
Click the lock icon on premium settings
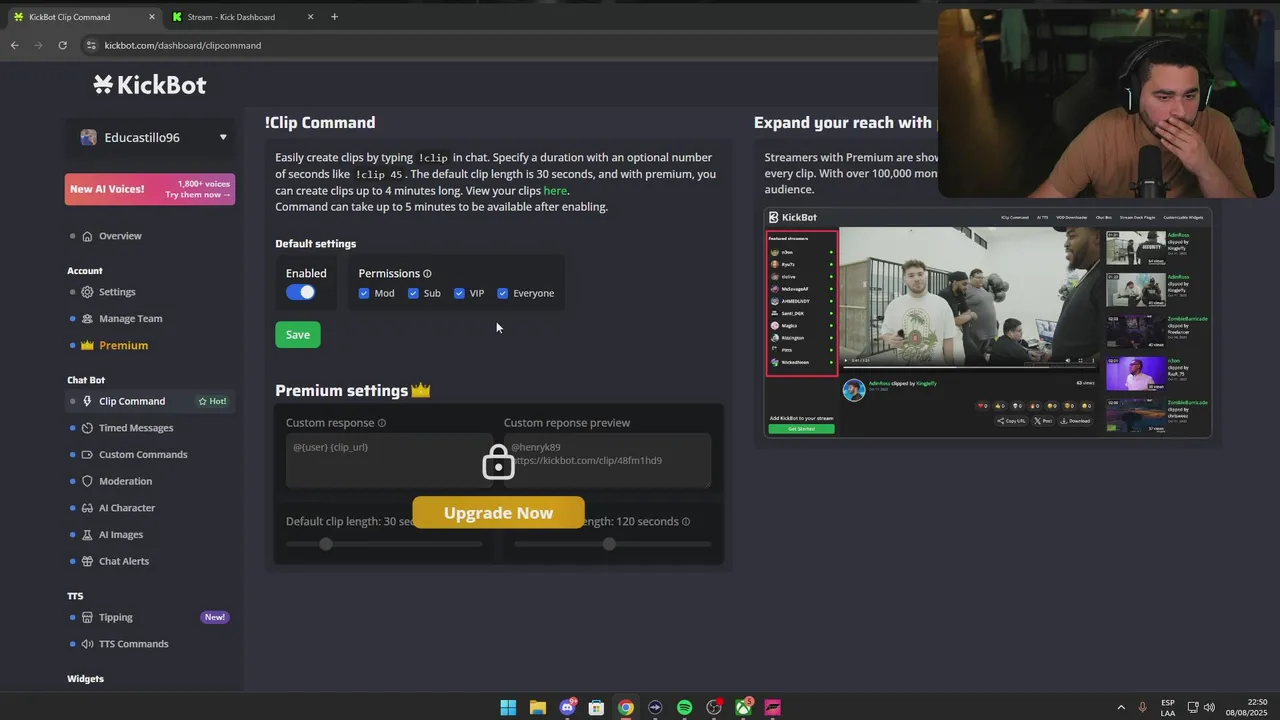[498, 461]
